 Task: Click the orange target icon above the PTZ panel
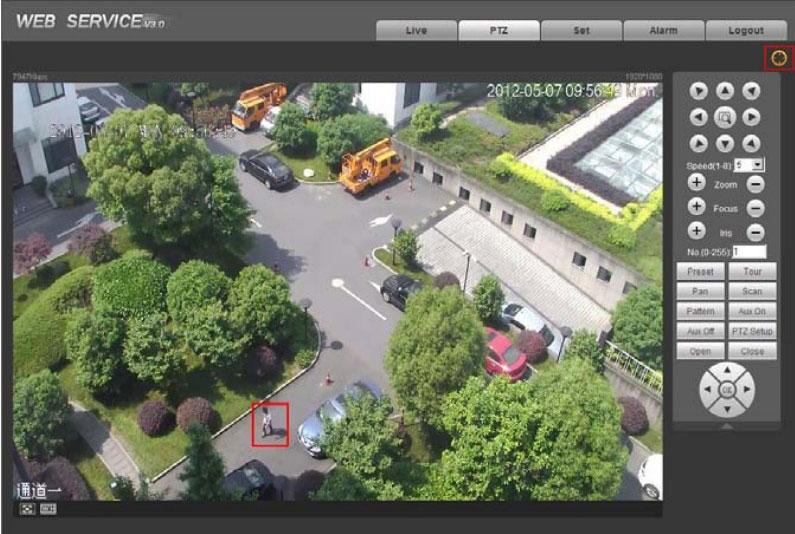click(x=779, y=58)
